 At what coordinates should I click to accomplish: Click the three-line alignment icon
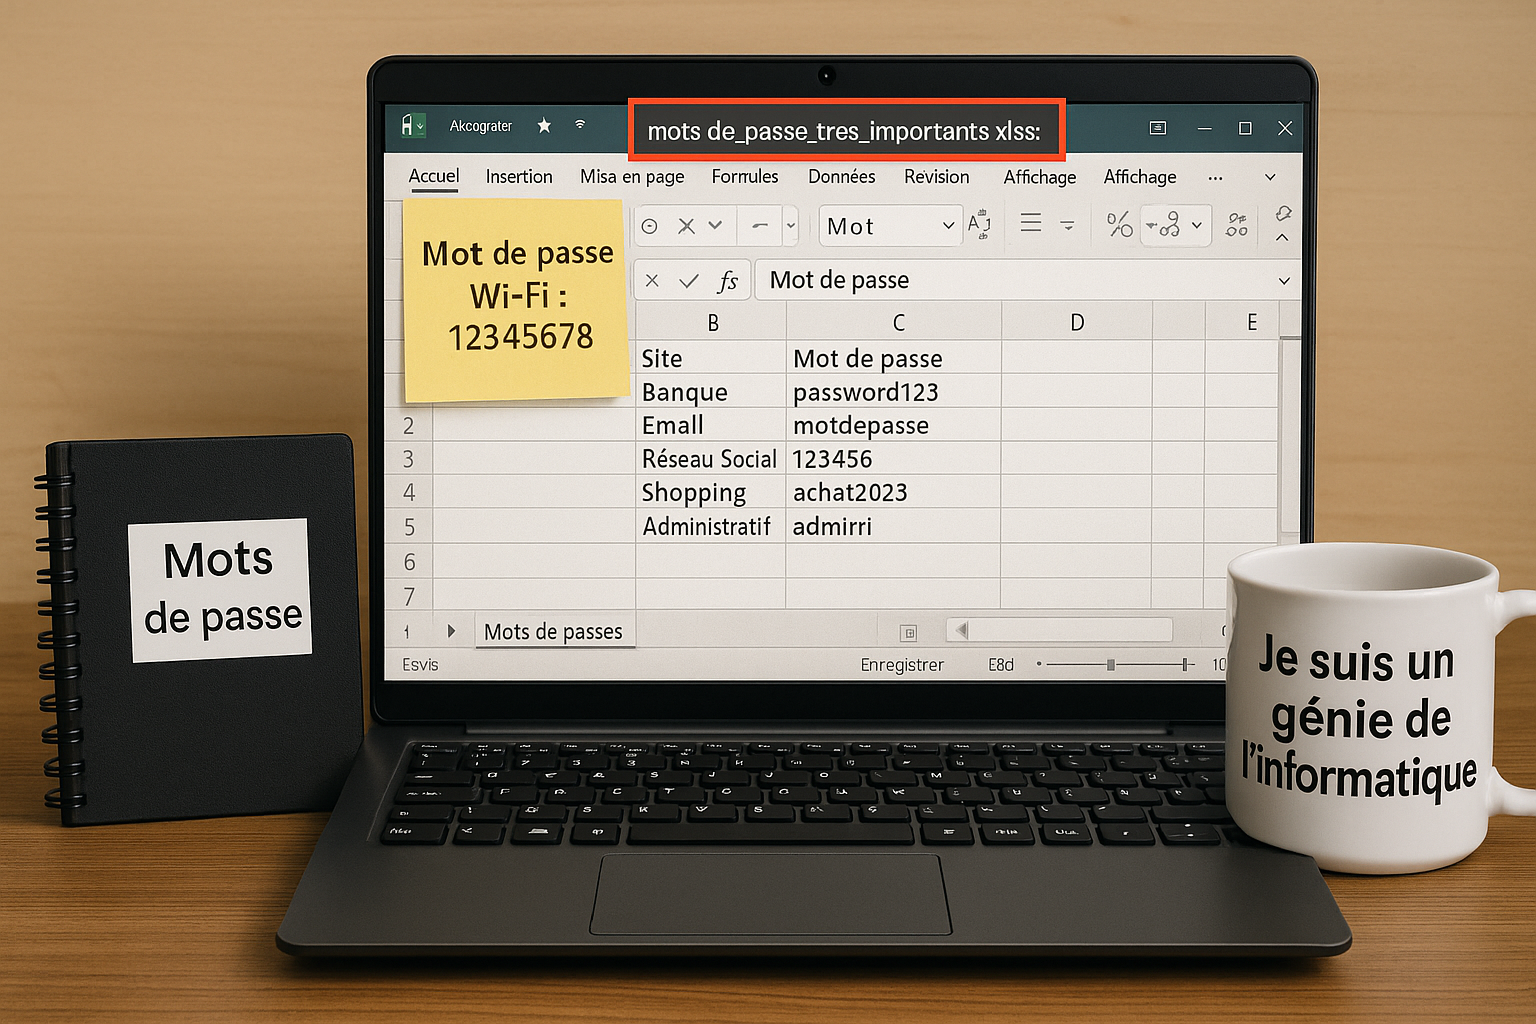tap(1031, 223)
